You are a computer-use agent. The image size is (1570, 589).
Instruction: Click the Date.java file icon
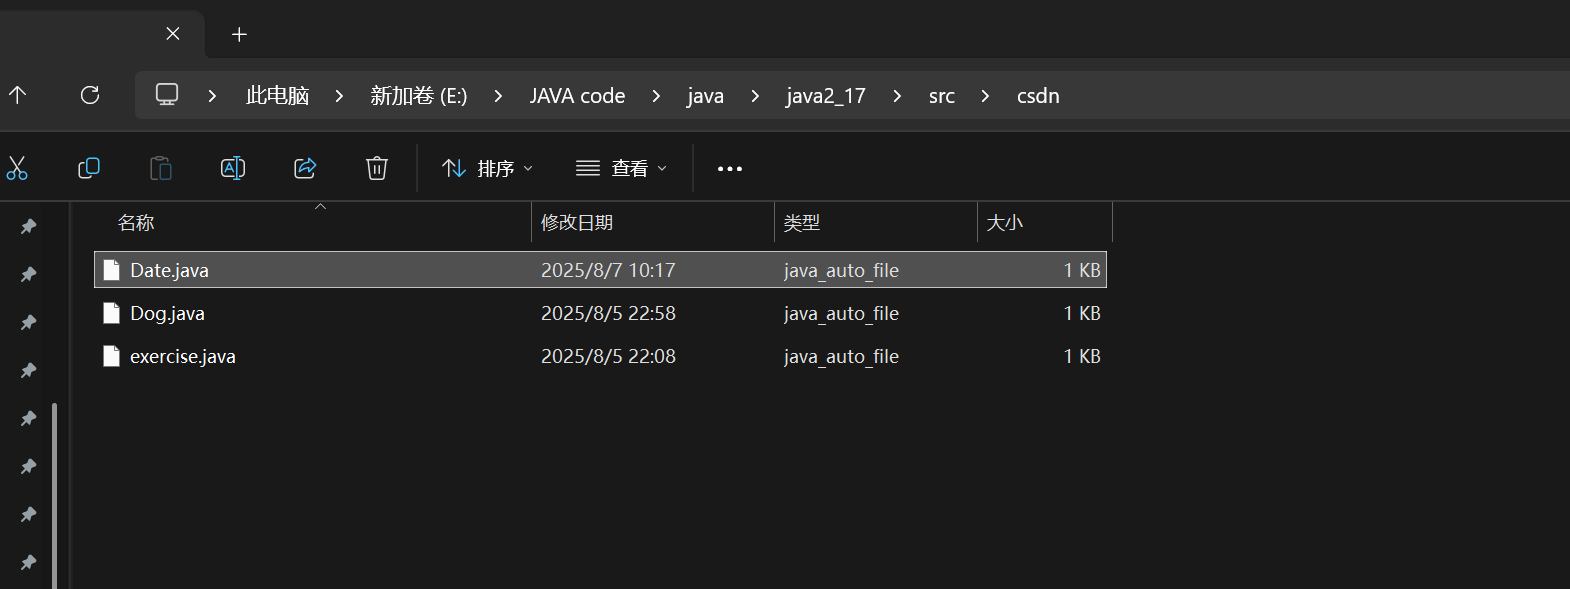tap(112, 270)
